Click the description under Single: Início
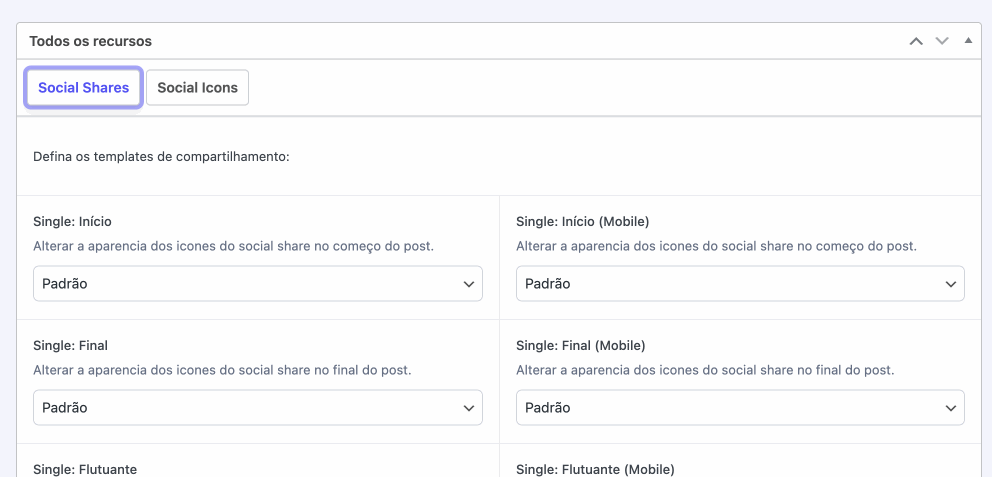 [x=240, y=246]
